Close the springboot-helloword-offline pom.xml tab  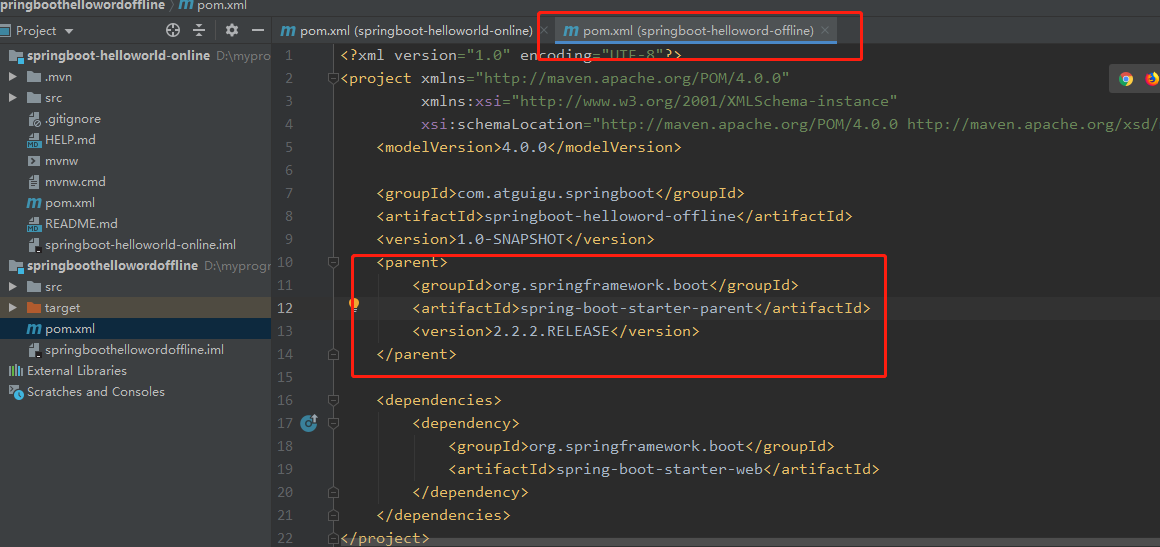pyautogui.click(x=825, y=30)
